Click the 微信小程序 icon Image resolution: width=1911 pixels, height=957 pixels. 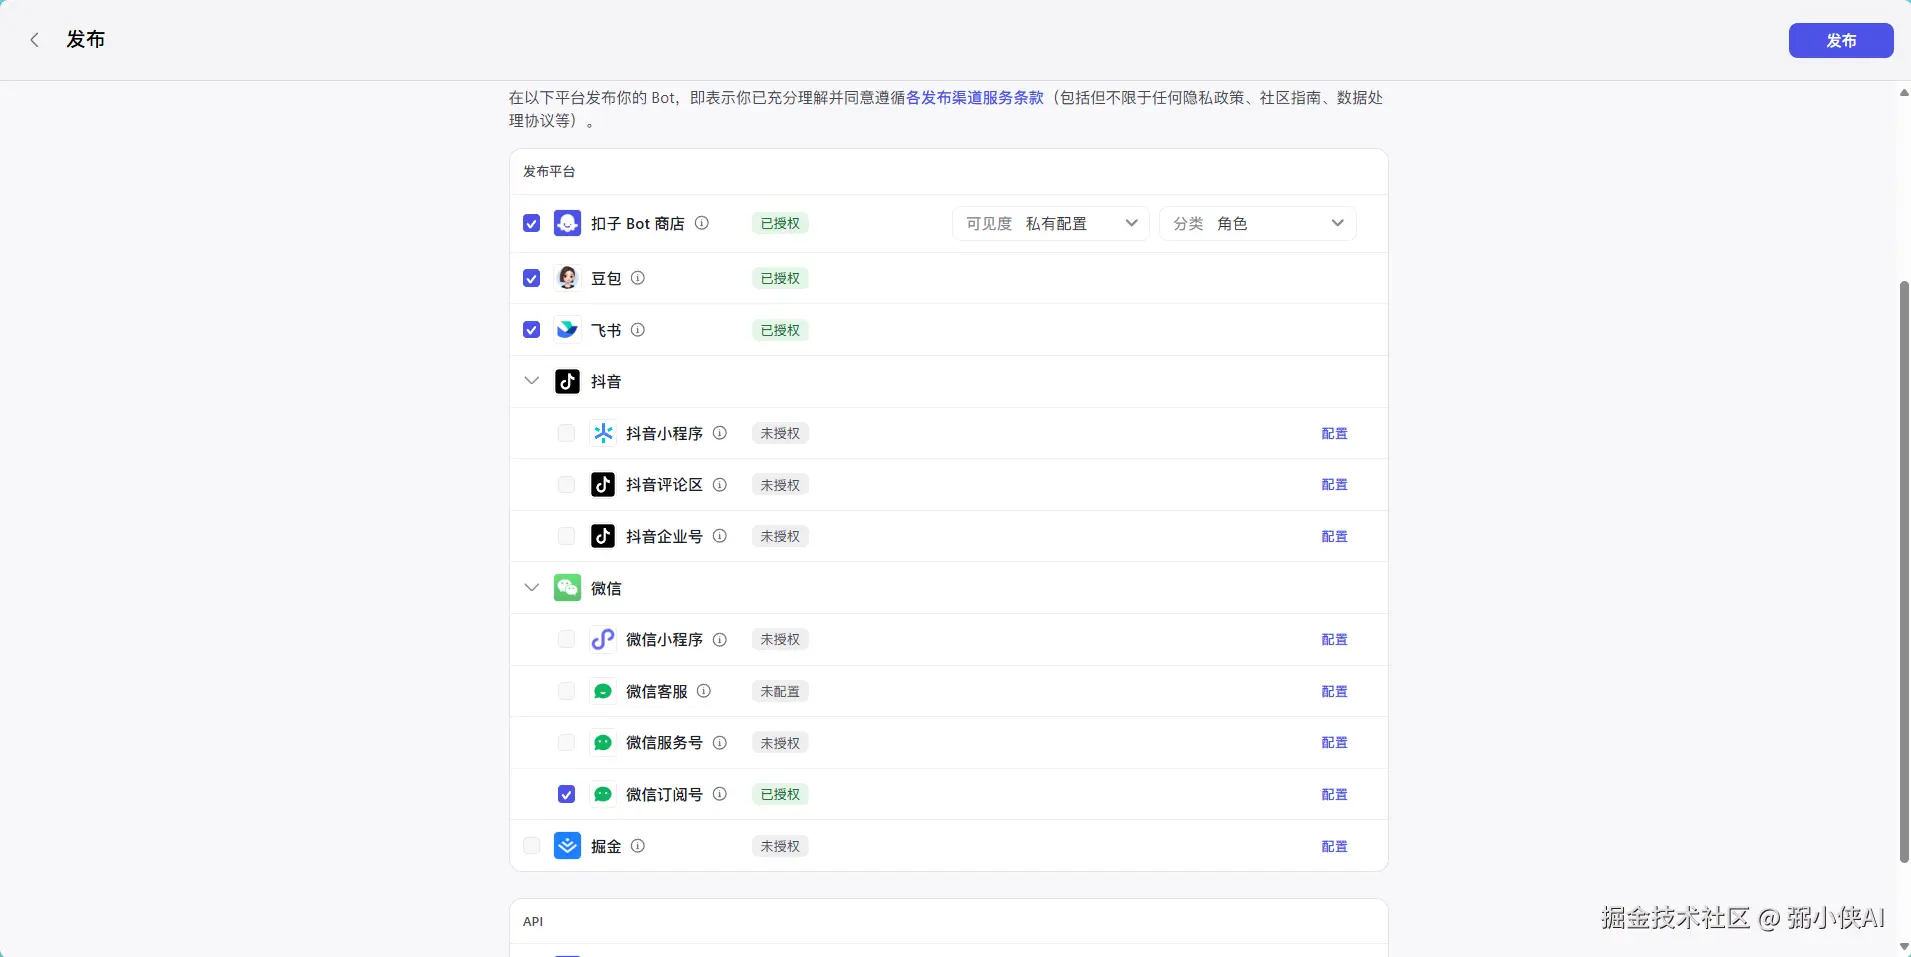(x=603, y=639)
